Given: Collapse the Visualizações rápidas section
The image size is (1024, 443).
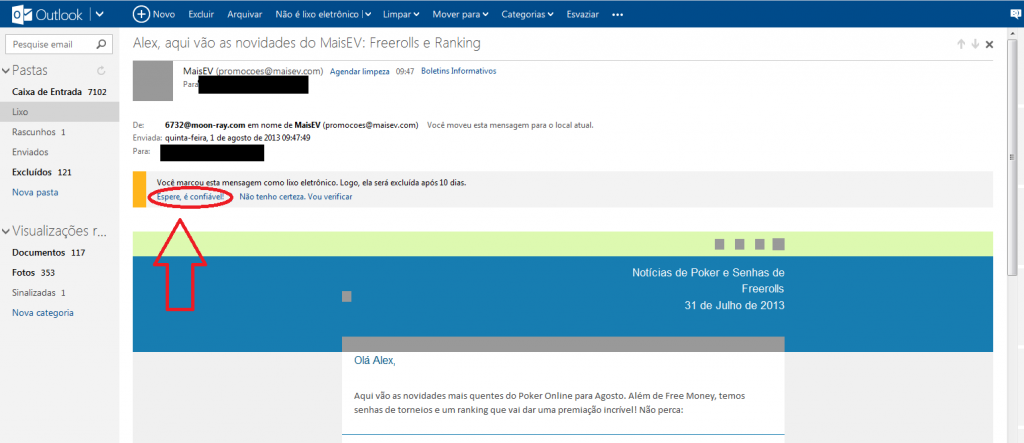Looking at the screenshot, I should (x=7, y=231).
